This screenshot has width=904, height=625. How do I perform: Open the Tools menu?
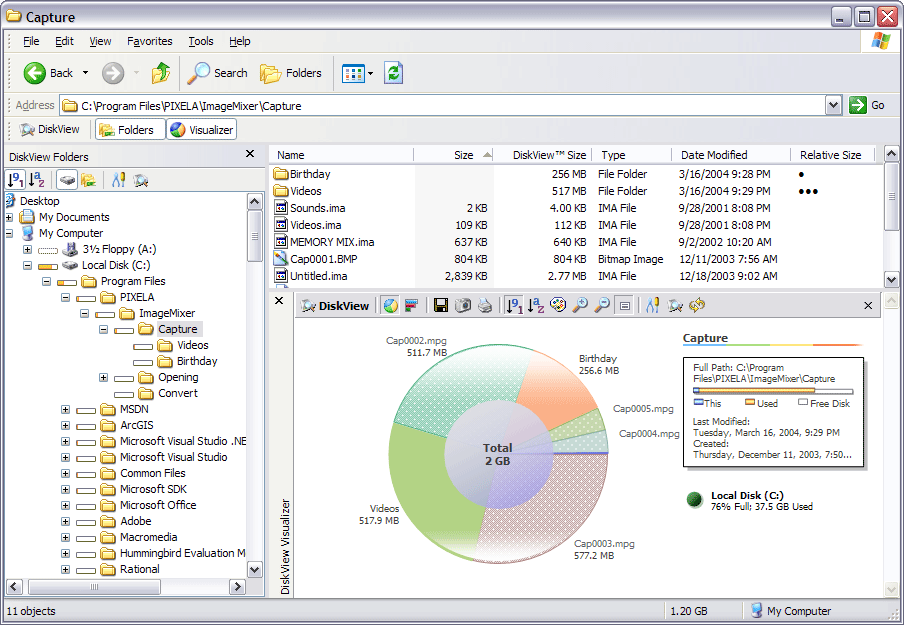[x=201, y=41]
